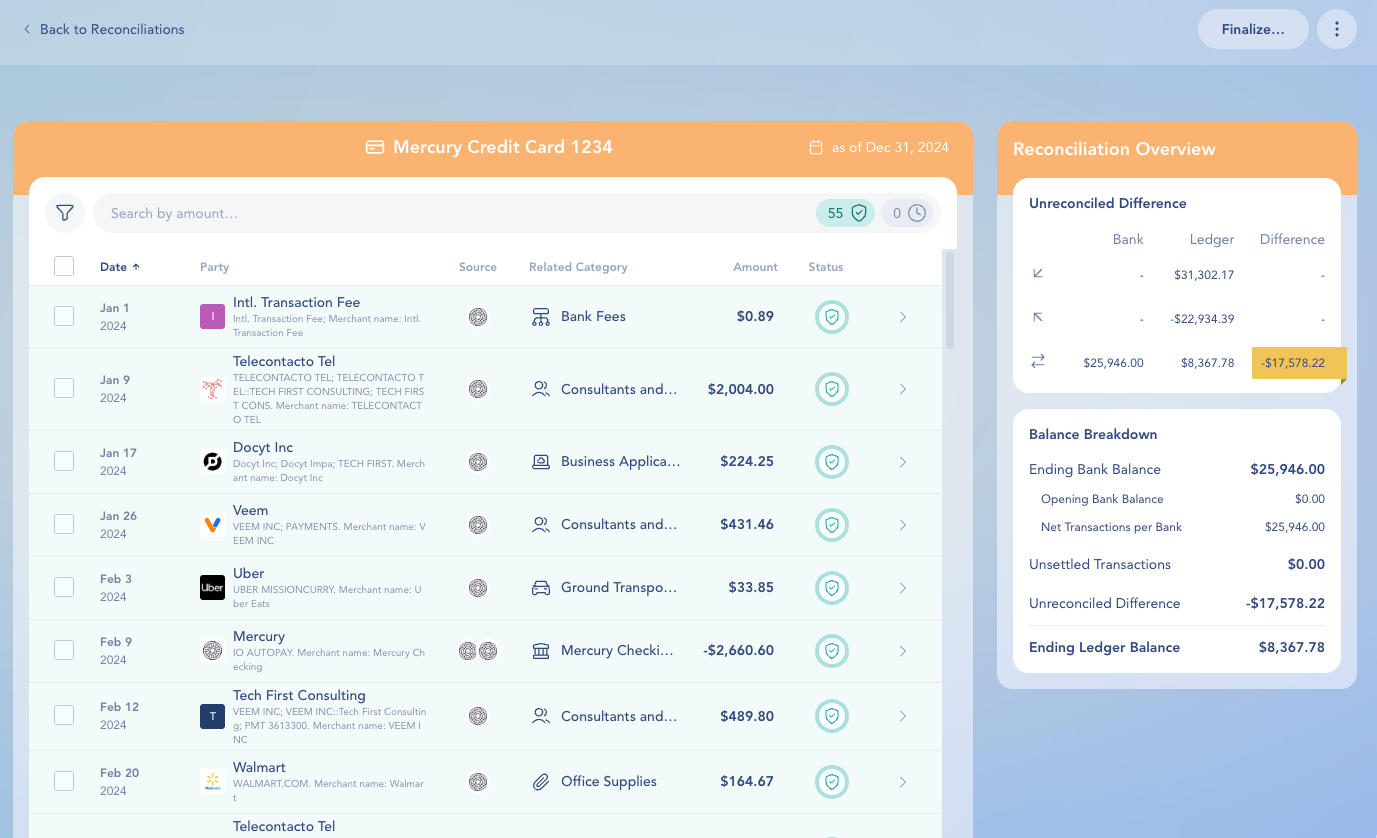Click the Veem party logo
The width and height of the screenshot is (1377, 838).
[212, 525]
